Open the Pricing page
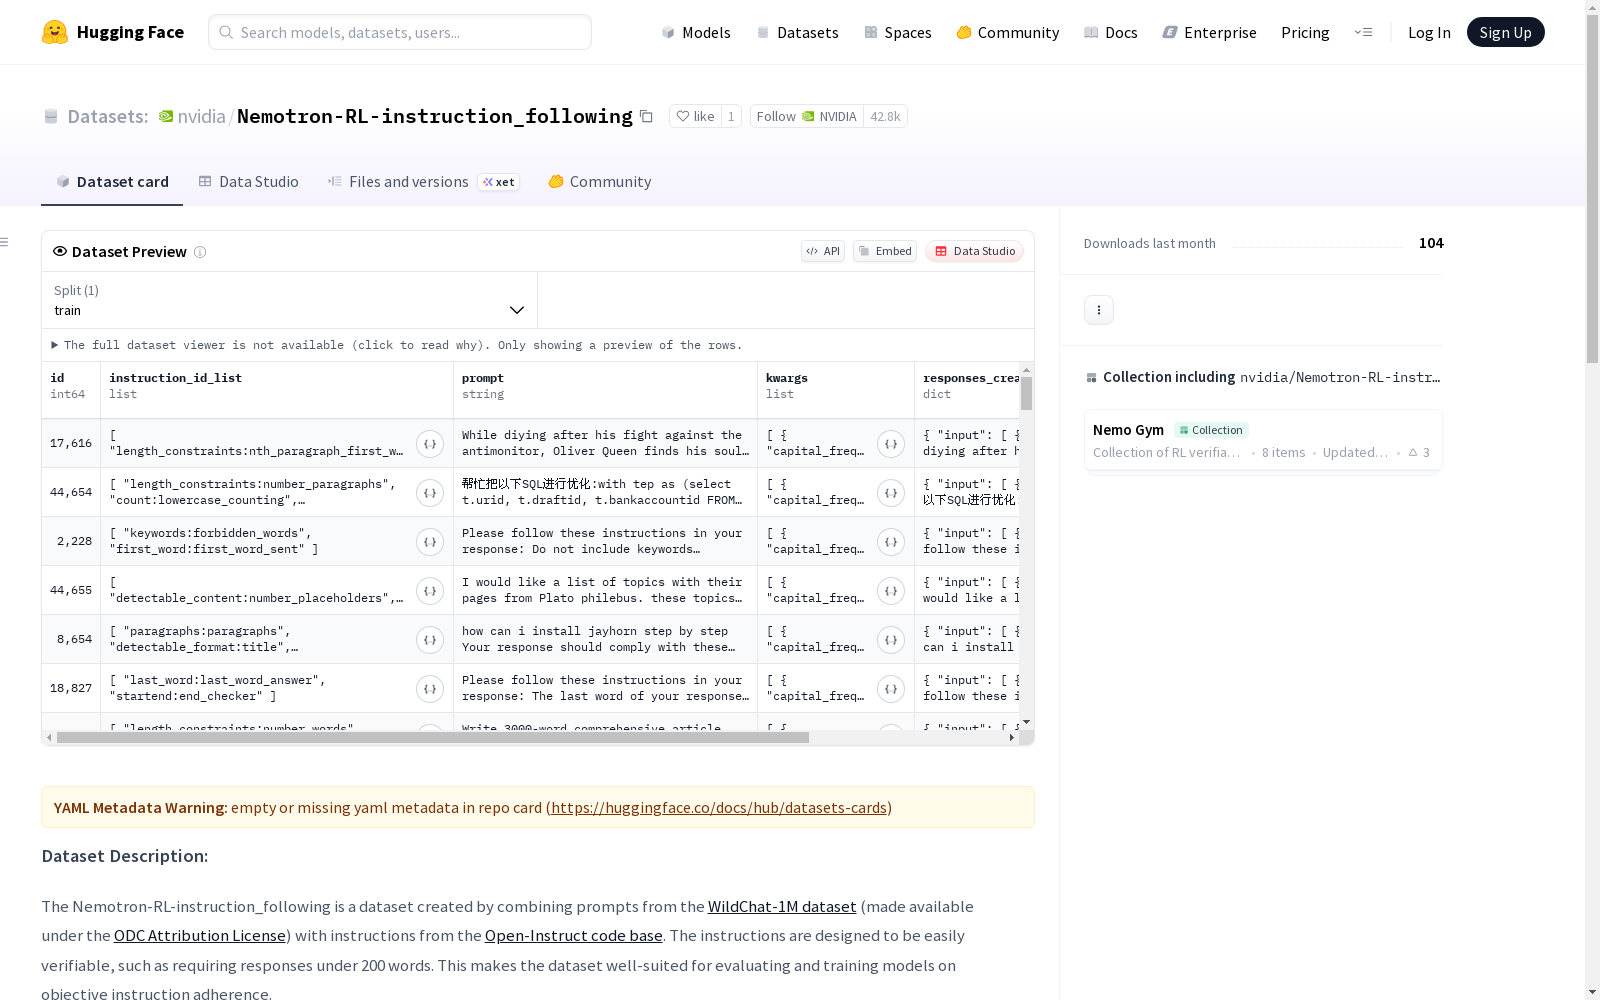Screen dimensions: 1600x1000 1305,33
